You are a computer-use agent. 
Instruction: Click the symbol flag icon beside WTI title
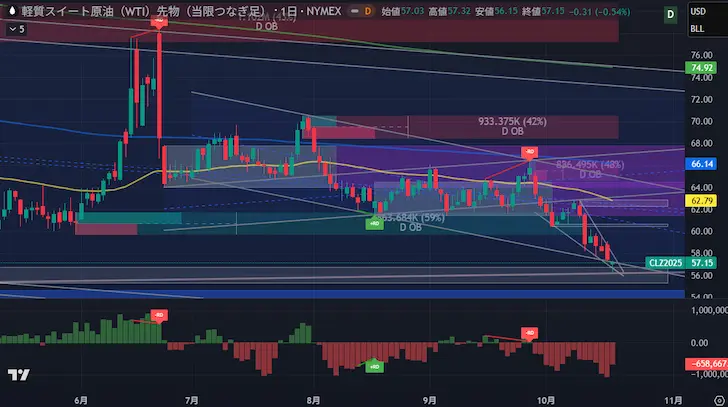coord(11,10)
